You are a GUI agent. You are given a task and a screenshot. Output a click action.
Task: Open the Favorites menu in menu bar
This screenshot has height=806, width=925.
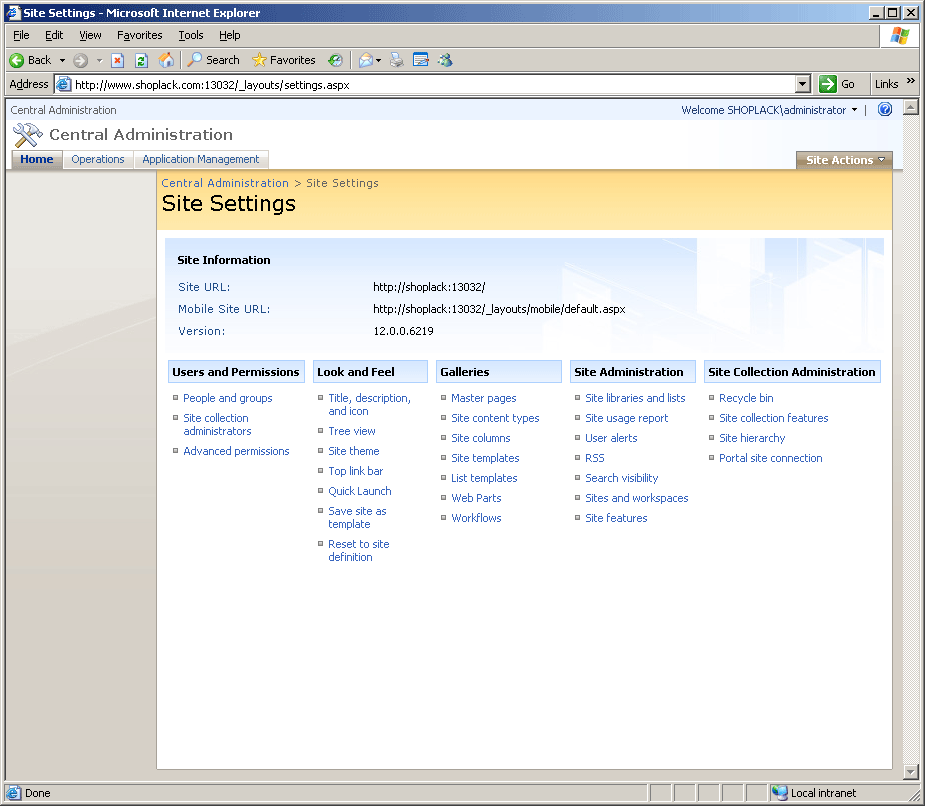pyautogui.click(x=139, y=35)
